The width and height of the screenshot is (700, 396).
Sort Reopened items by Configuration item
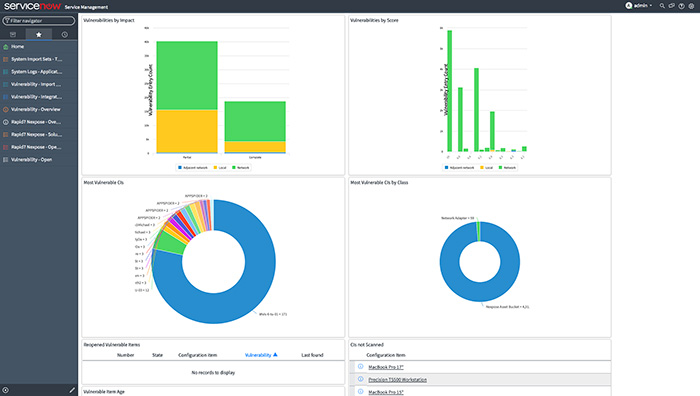point(197,355)
